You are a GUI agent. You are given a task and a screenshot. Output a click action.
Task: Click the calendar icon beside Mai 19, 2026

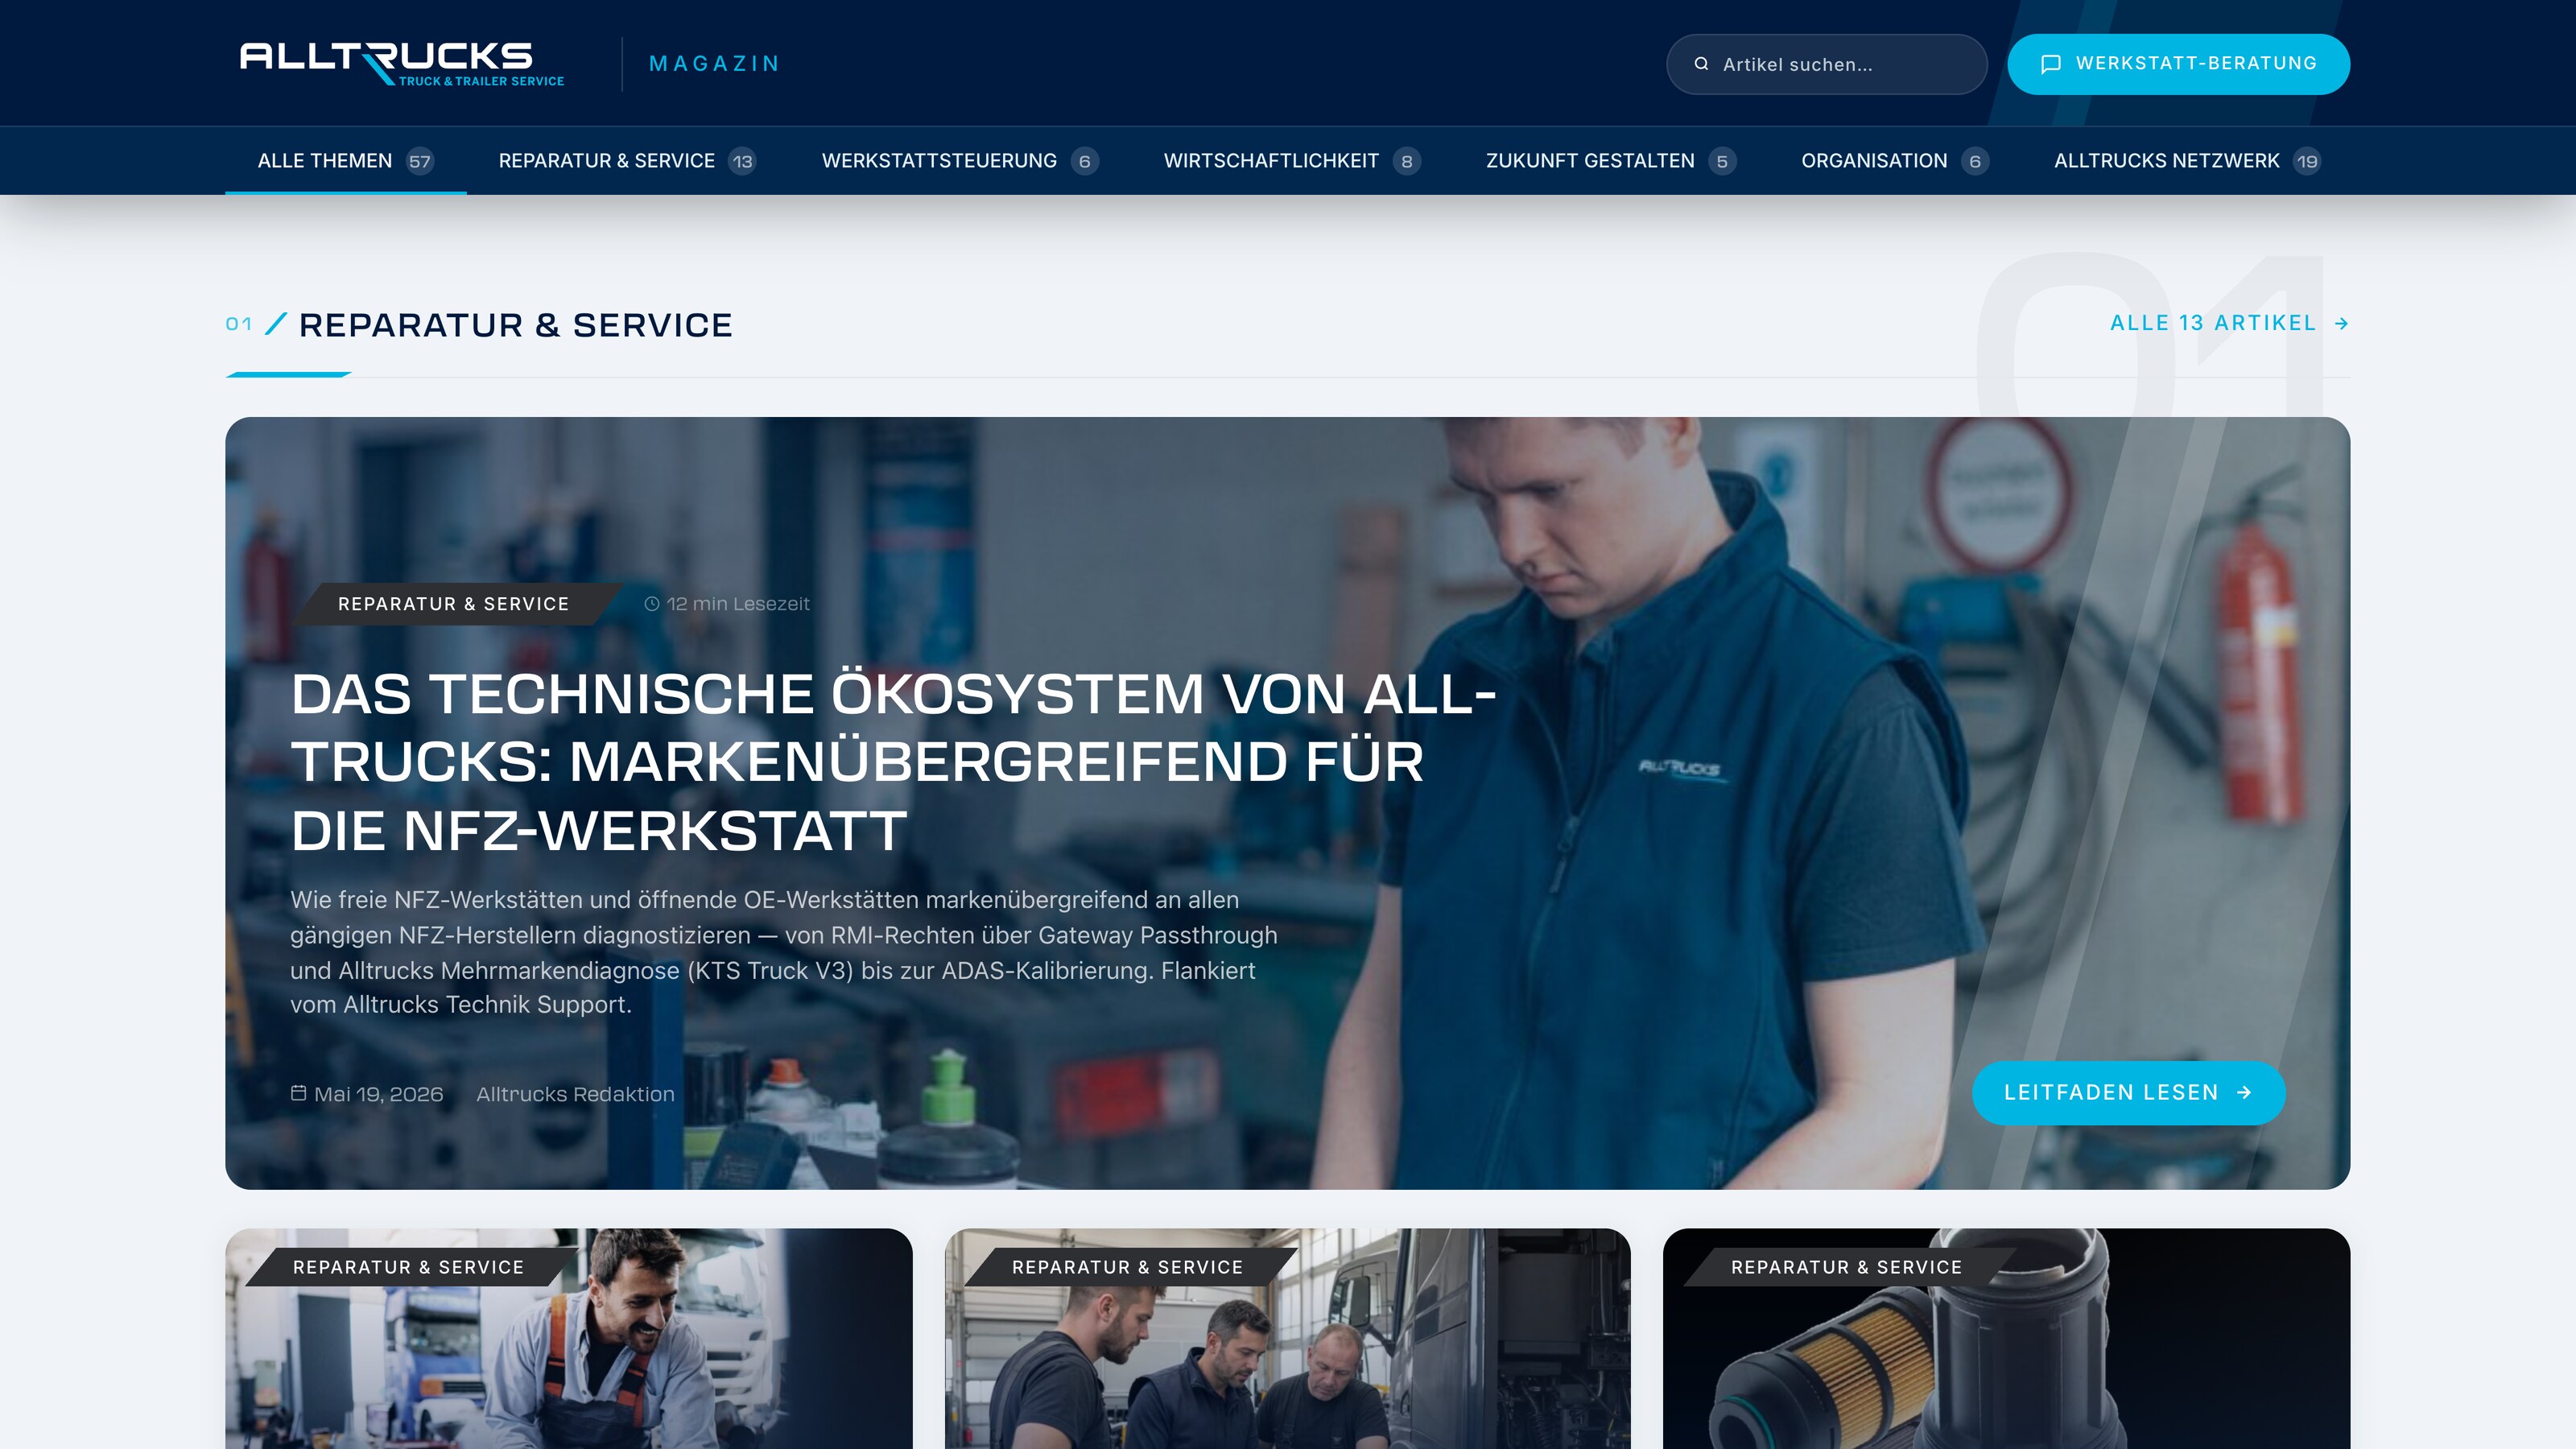tap(298, 1093)
